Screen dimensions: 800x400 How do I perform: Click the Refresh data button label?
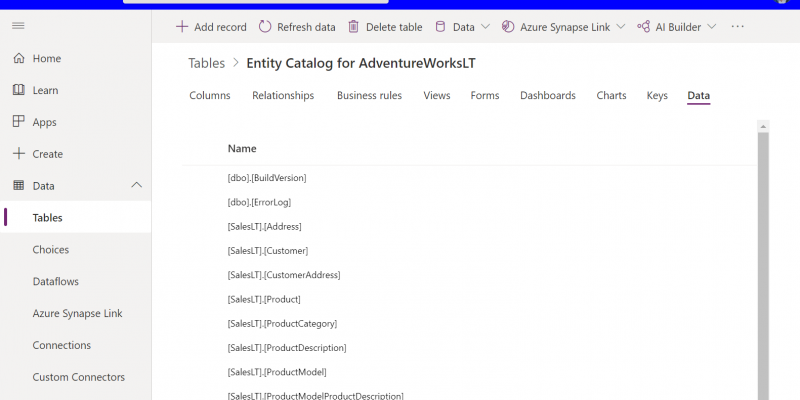306,27
